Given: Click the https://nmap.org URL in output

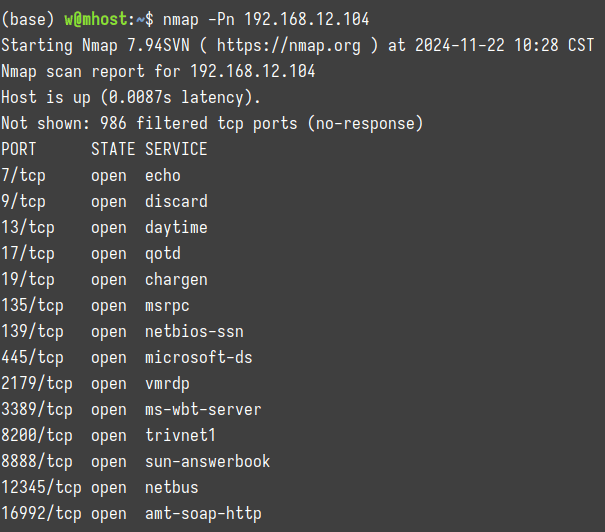Looking at the screenshot, I should pyautogui.click(x=289, y=46).
